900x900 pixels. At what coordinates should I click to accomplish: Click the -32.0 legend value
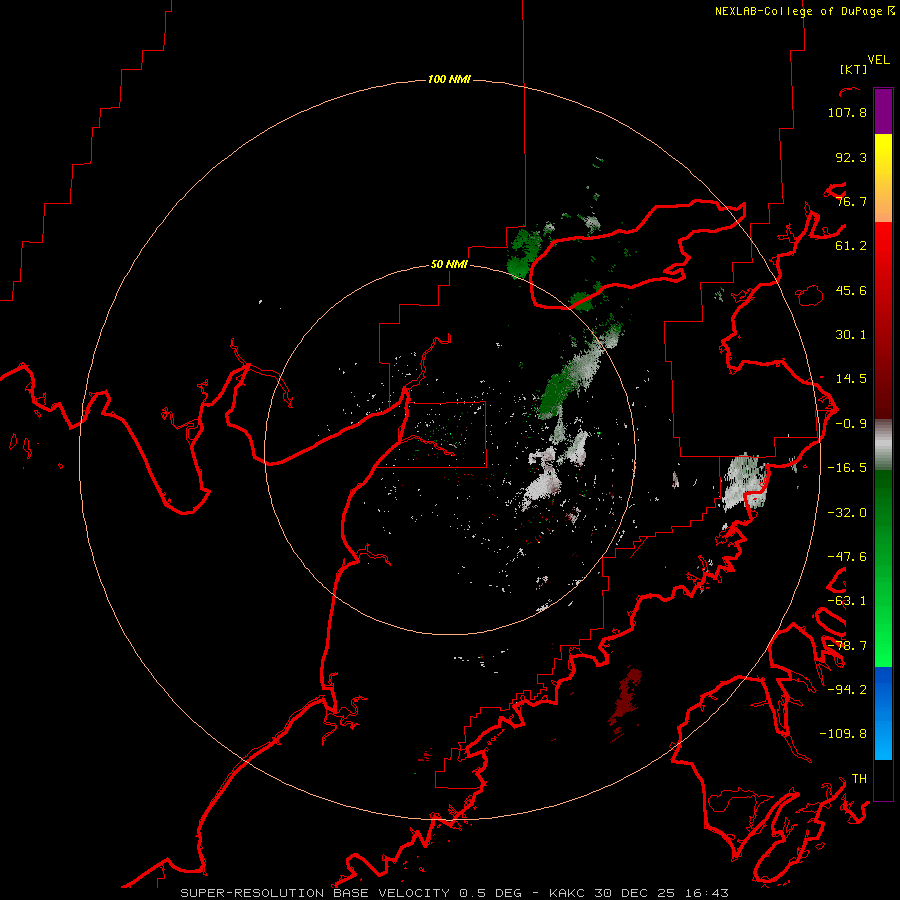pos(847,513)
